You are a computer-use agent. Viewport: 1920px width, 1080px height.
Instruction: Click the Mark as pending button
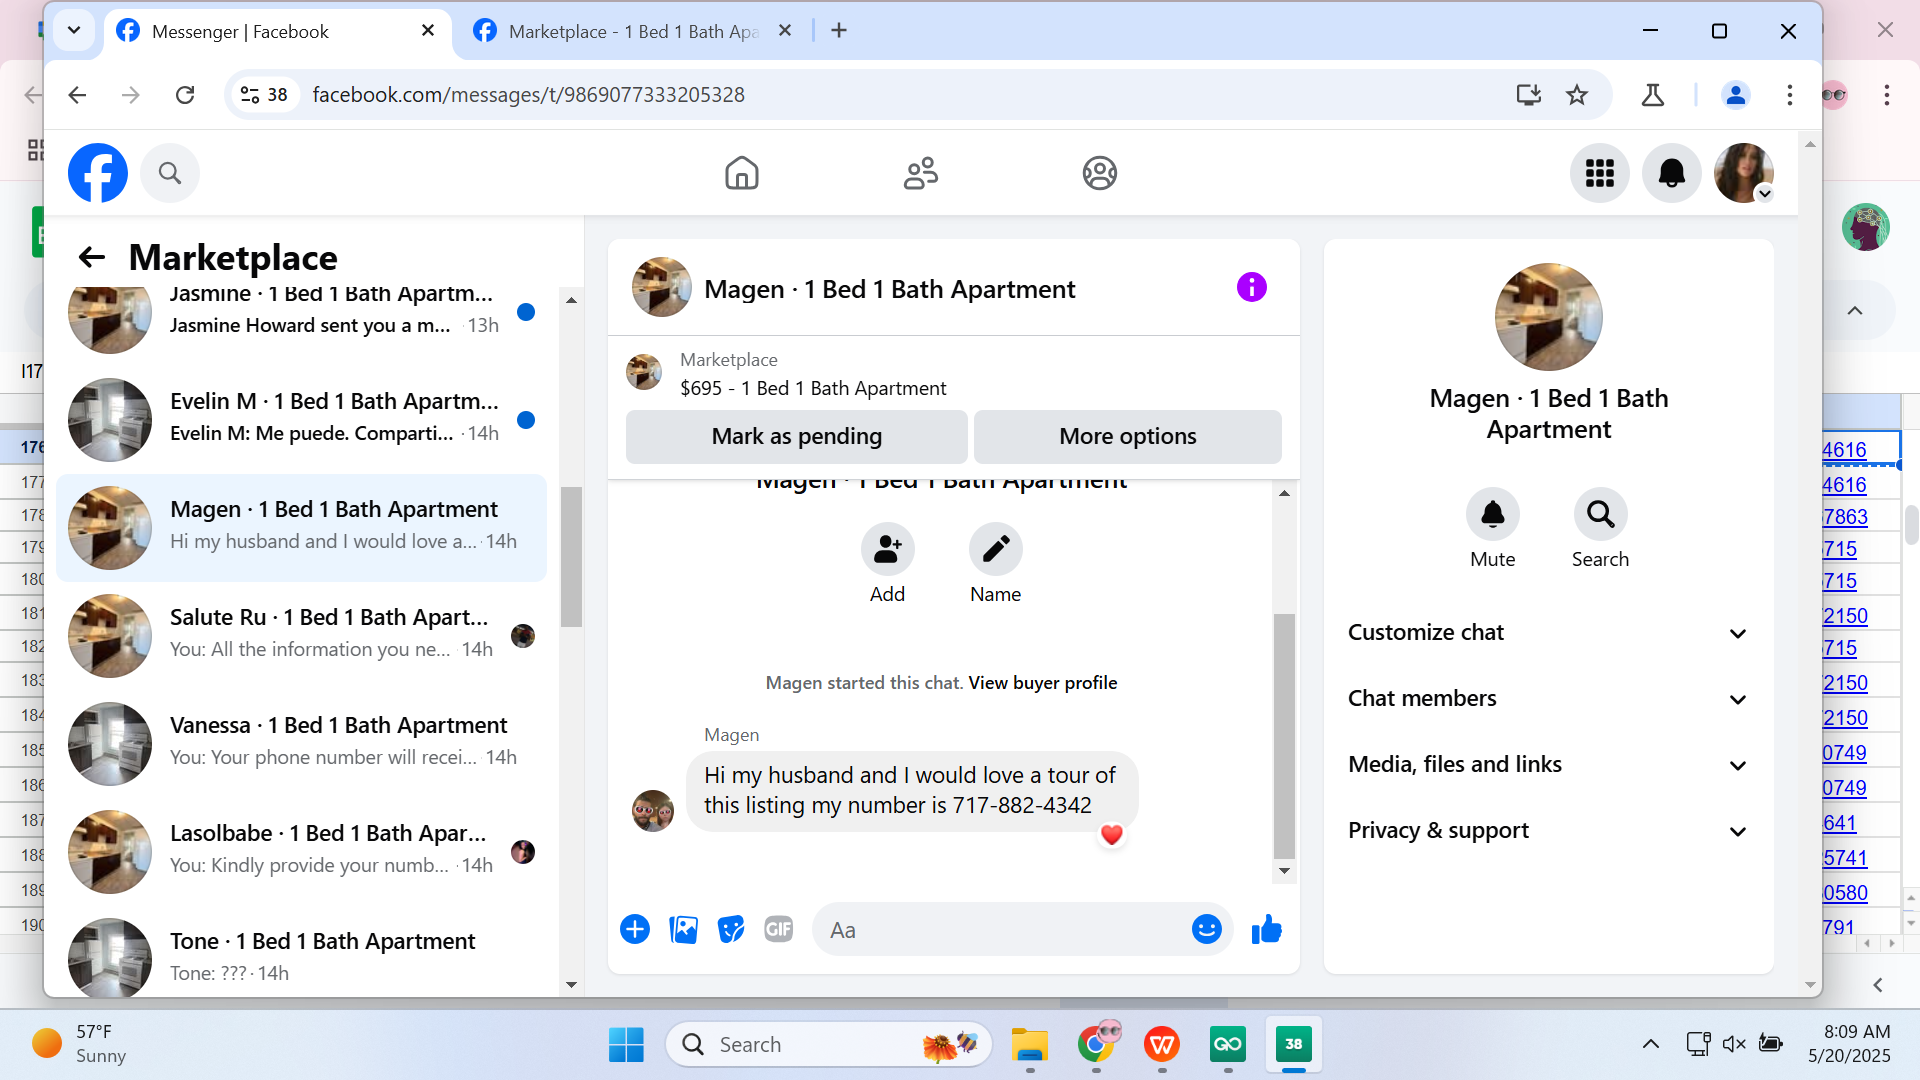[x=796, y=437]
